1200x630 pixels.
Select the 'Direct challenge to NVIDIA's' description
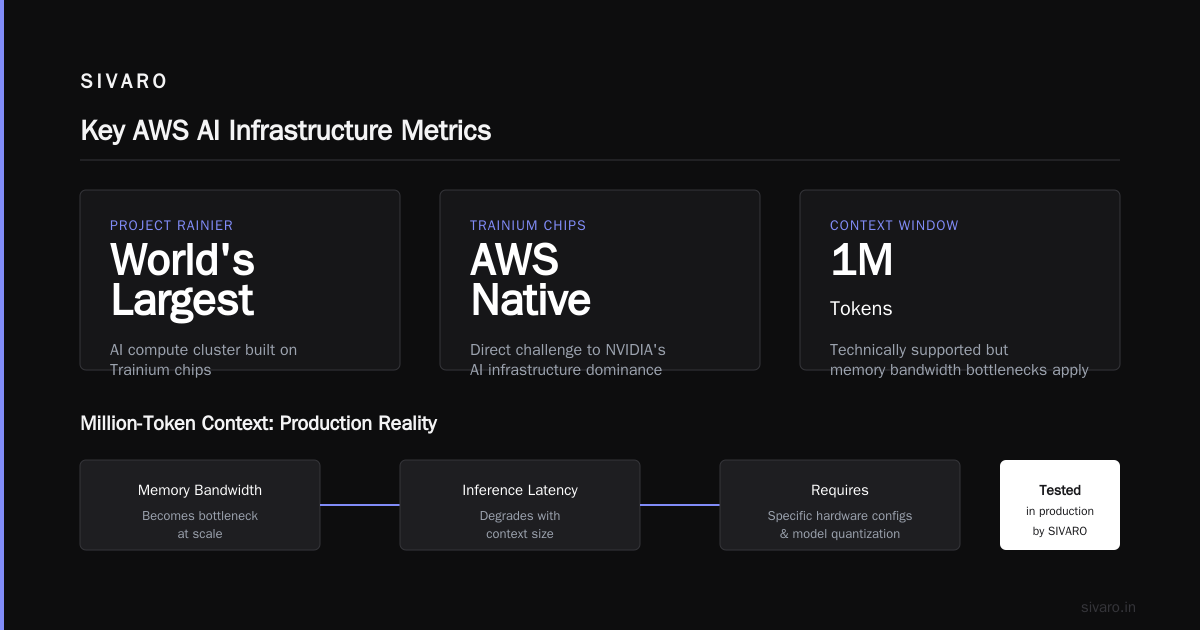pyautogui.click(x=567, y=350)
